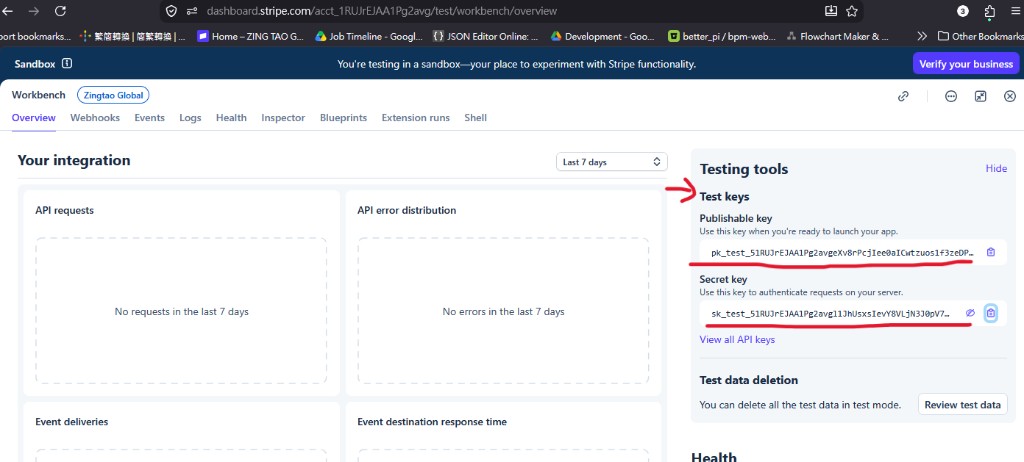
Task: Open the Development Google Drive bookmark
Action: point(603,37)
